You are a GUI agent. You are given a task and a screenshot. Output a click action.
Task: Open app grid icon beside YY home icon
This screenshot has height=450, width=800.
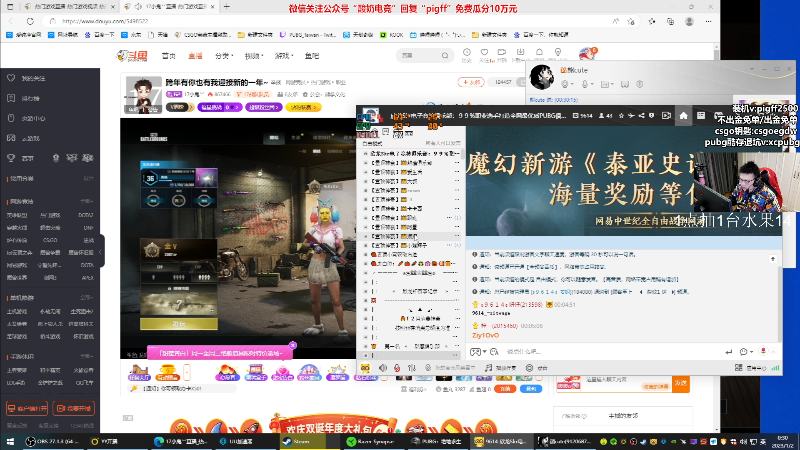tap(701, 116)
